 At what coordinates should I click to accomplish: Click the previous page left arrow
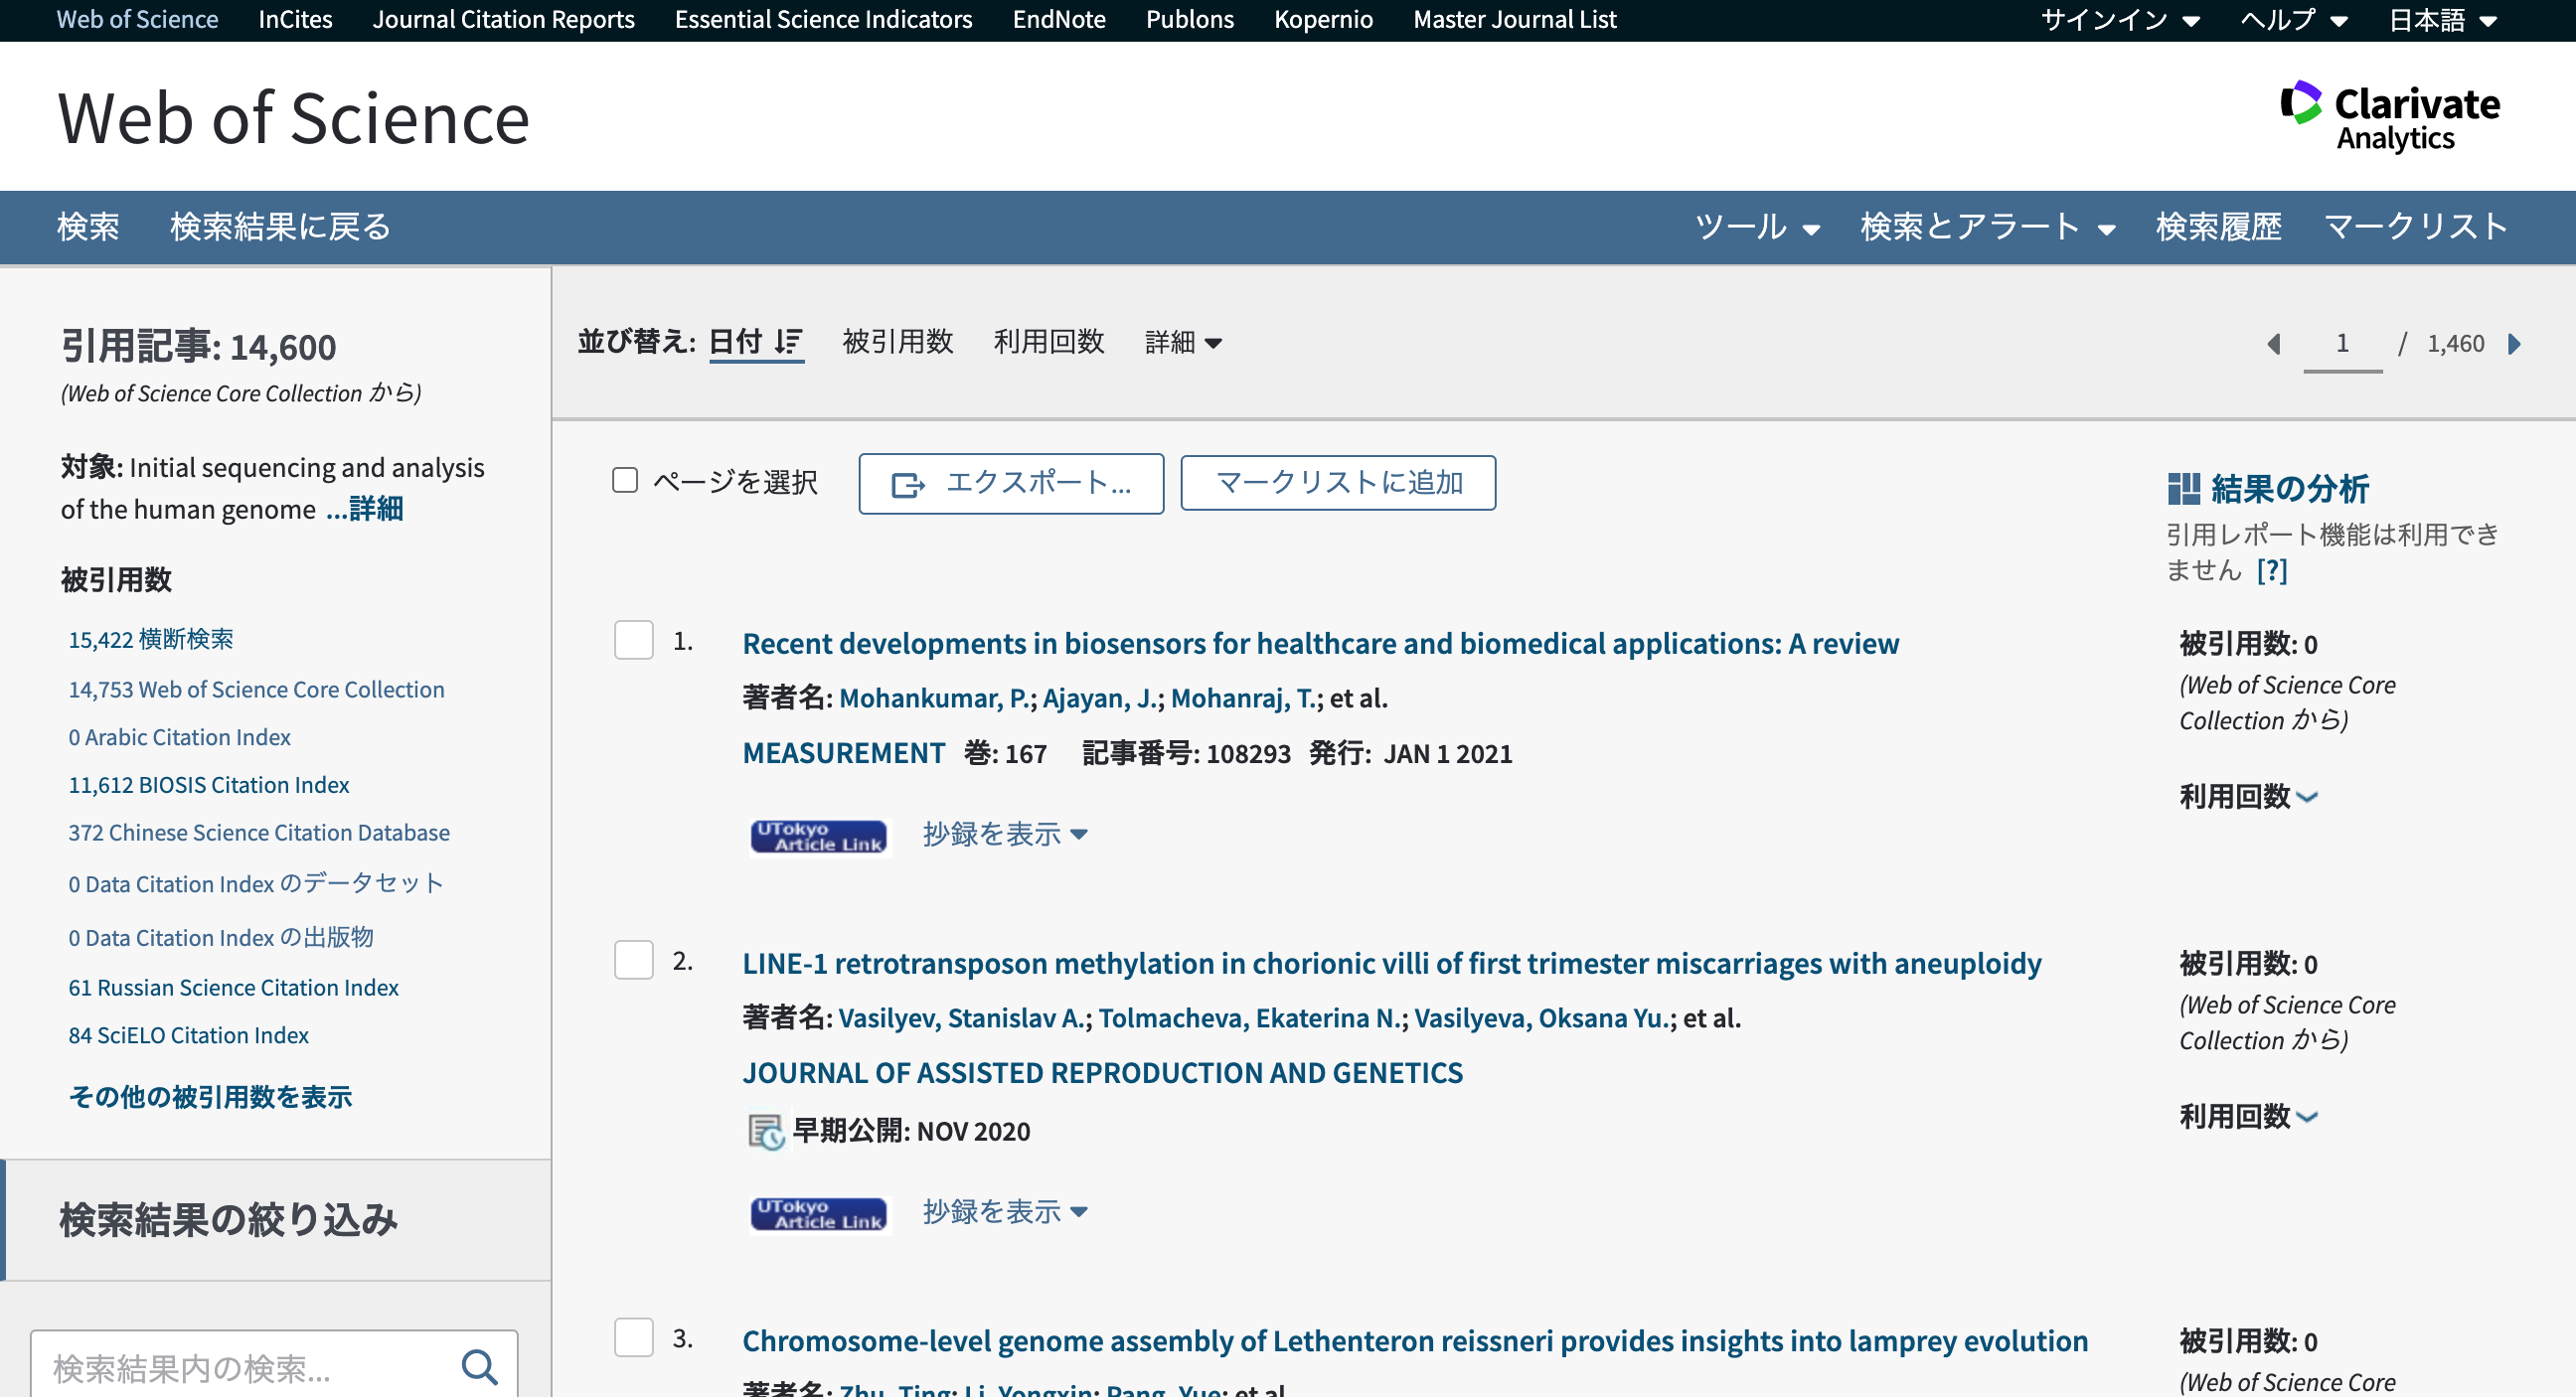2277,344
